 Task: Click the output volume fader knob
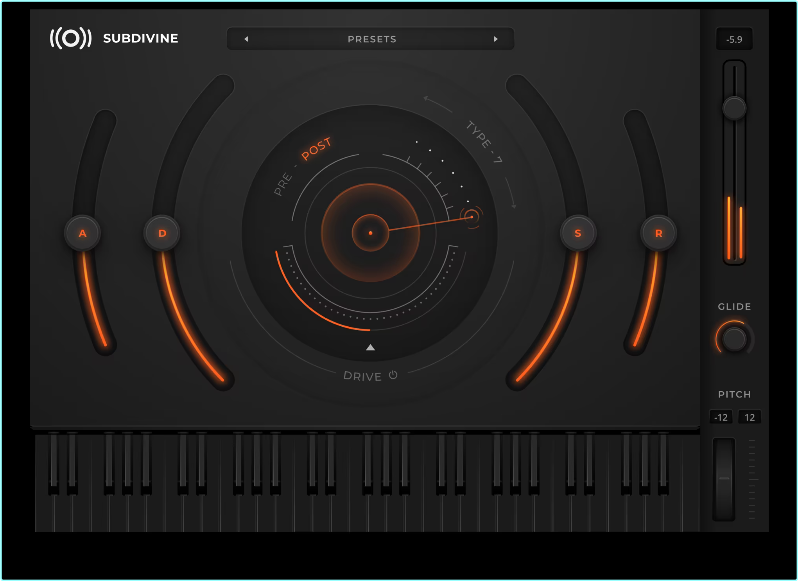click(734, 107)
